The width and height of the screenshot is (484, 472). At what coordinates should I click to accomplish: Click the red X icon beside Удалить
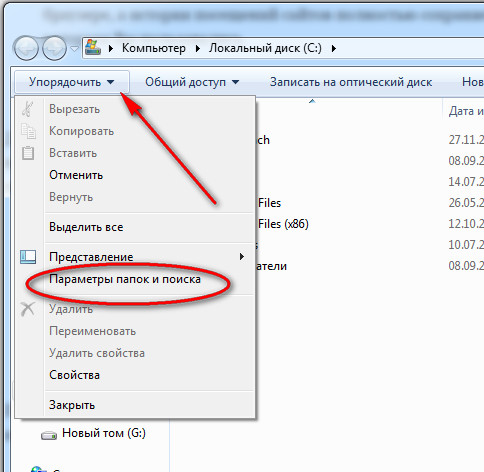(28, 309)
